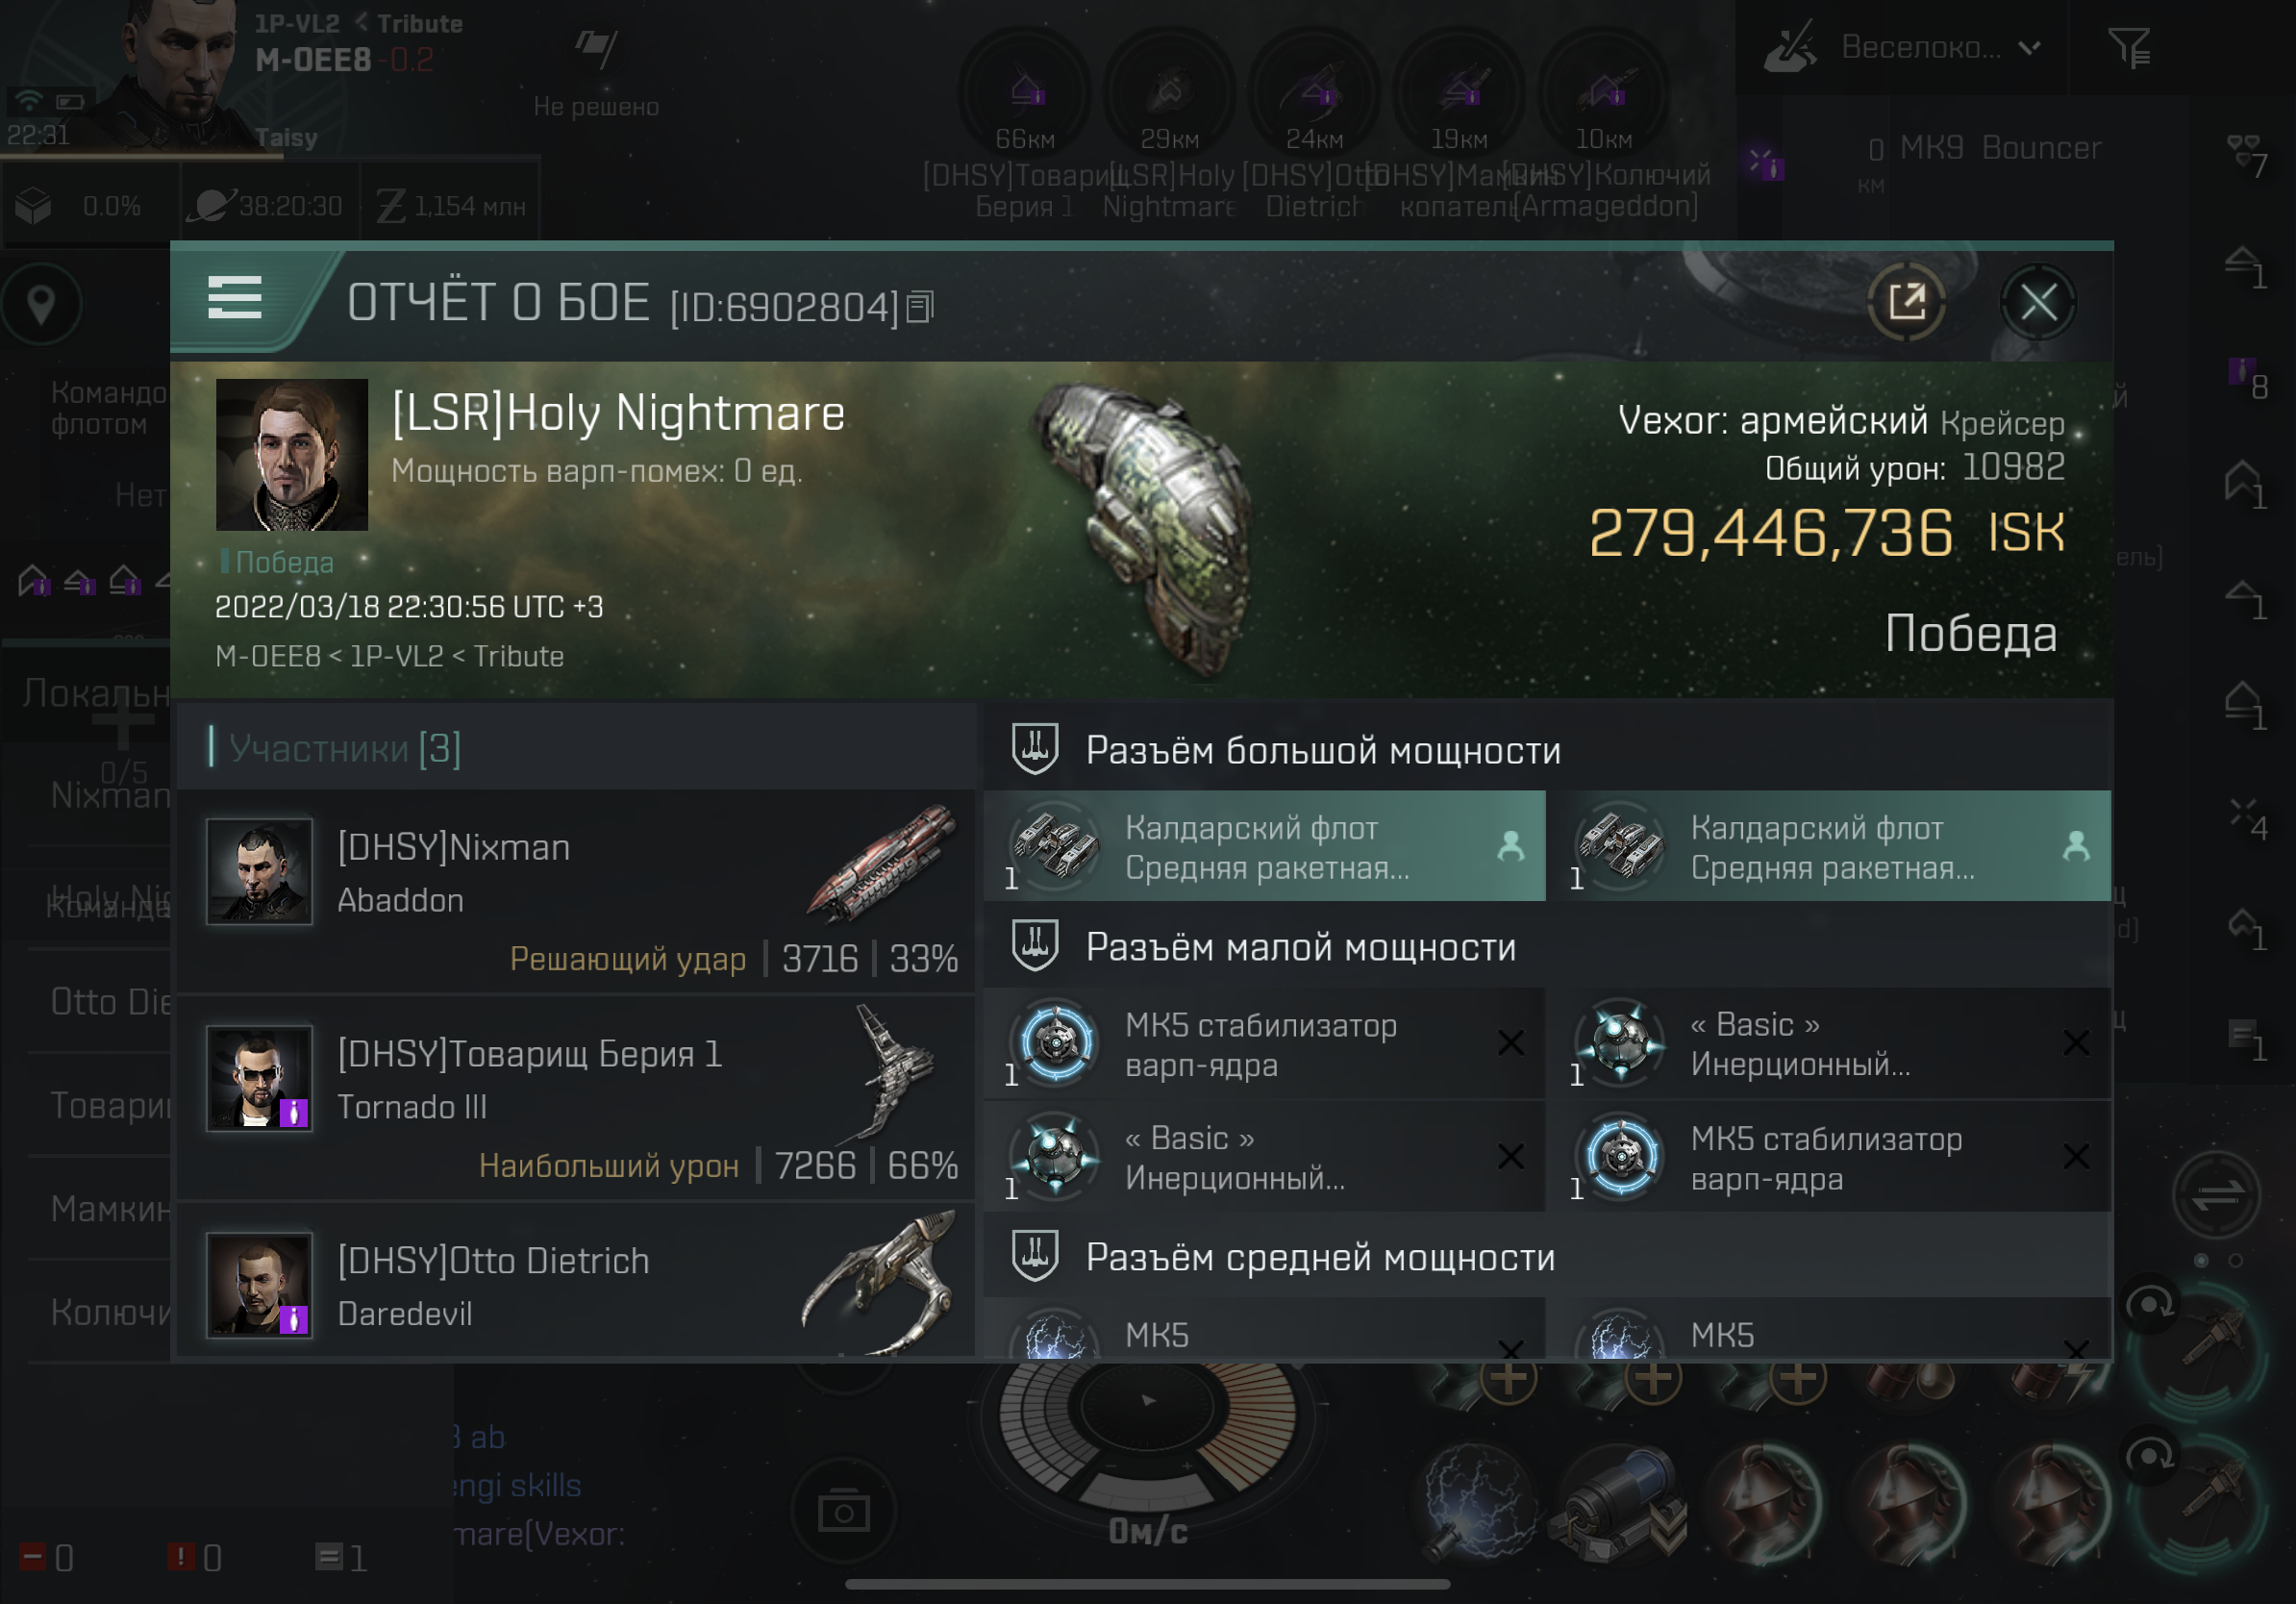Open the camera screenshot button
The height and width of the screenshot is (1604, 2296).
[843, 1512]
